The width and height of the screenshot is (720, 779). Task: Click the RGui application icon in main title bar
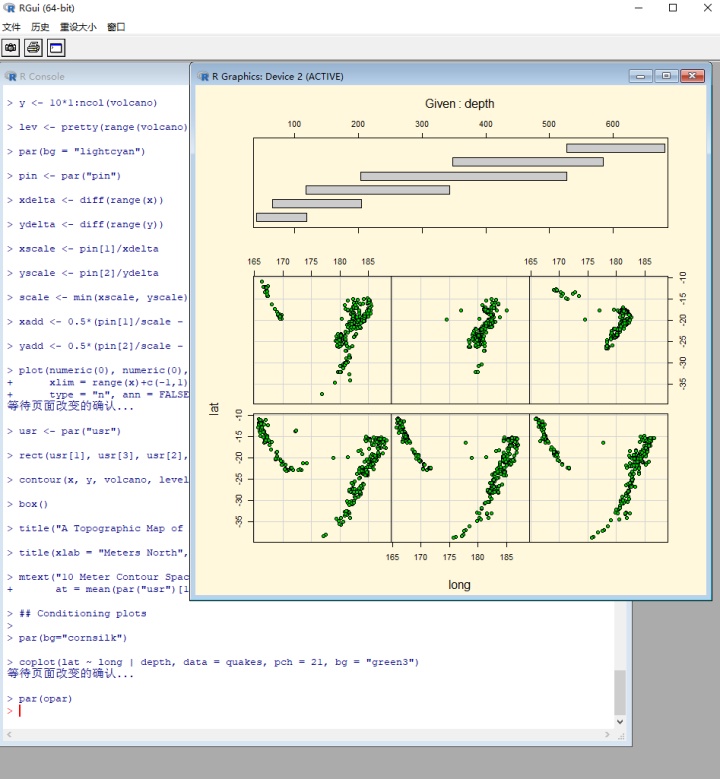click(9, 8)
